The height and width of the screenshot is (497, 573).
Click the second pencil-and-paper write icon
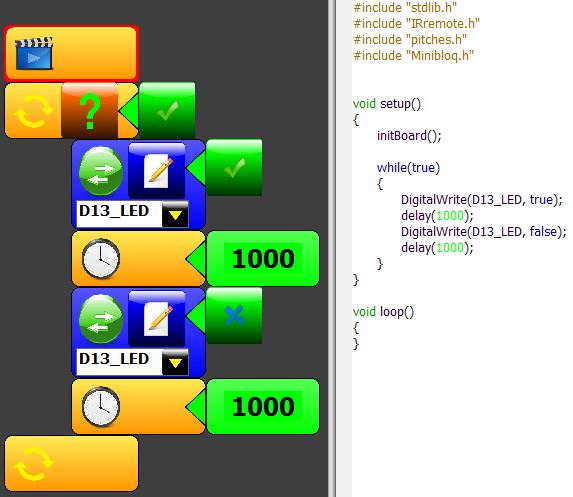[x=157, y=319]
